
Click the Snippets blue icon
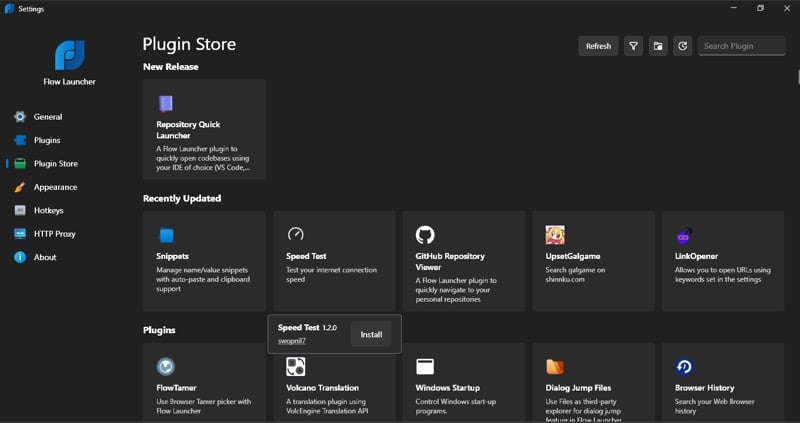166,235
